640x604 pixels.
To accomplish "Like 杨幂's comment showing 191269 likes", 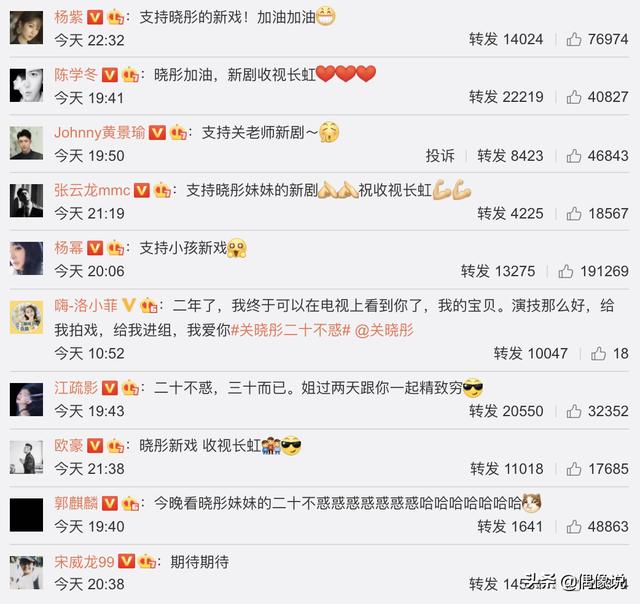I will click(565, 271).
